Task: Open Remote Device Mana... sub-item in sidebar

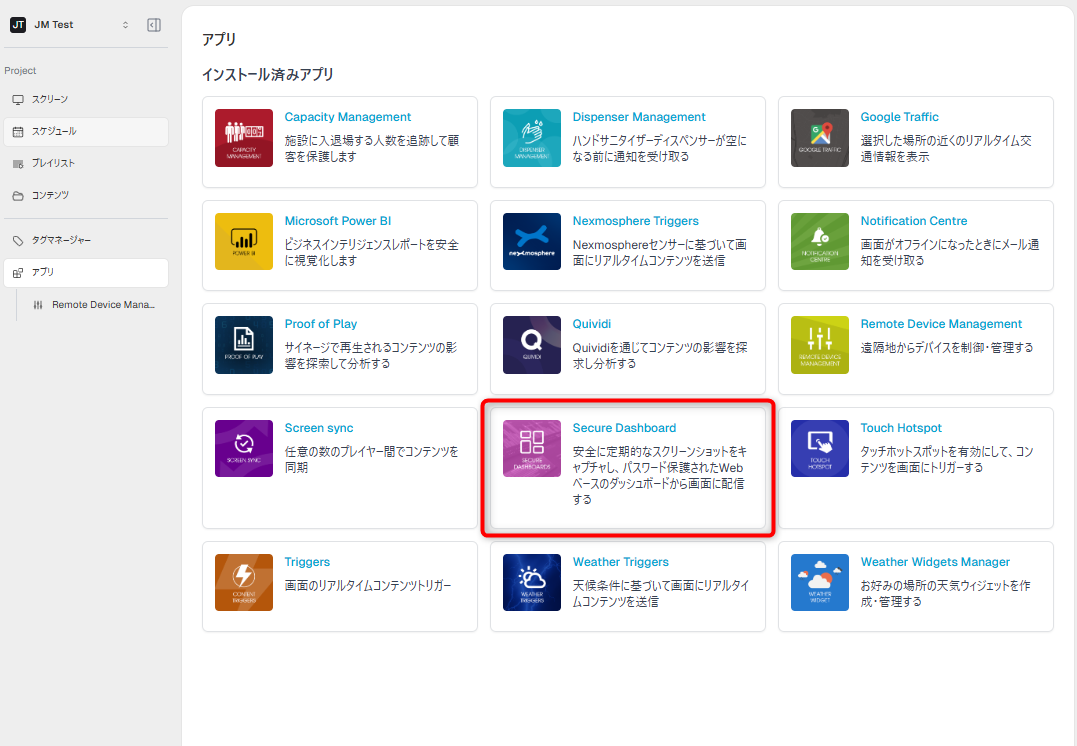Action: point(93,305)
